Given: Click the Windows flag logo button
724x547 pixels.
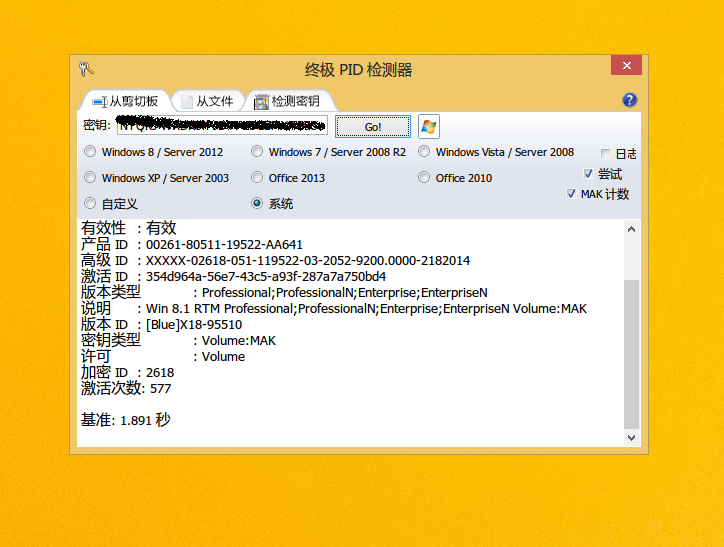Looking at the screenshot, I should [x=428, y=126].
